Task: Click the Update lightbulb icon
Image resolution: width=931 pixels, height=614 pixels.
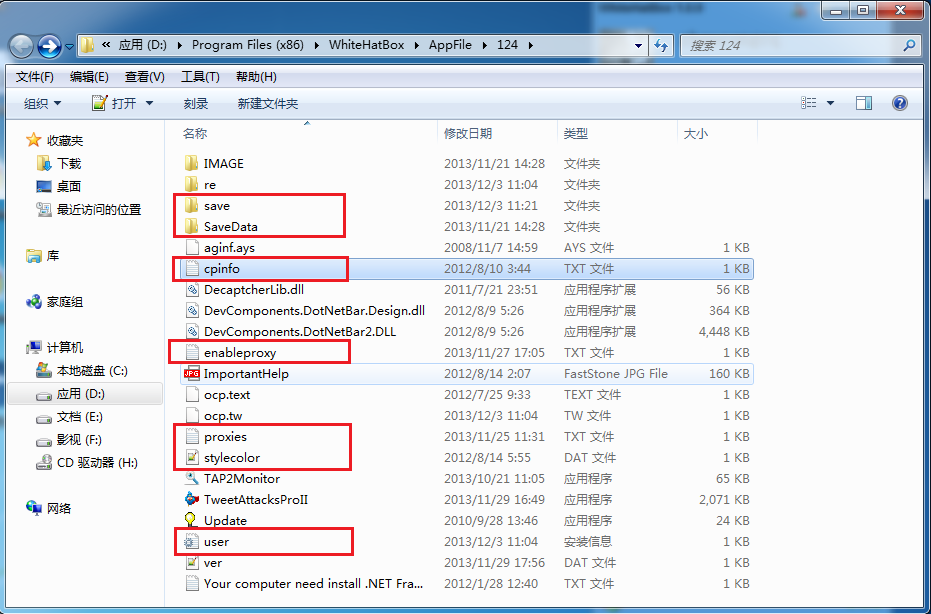Action: [x=192, y=520]
